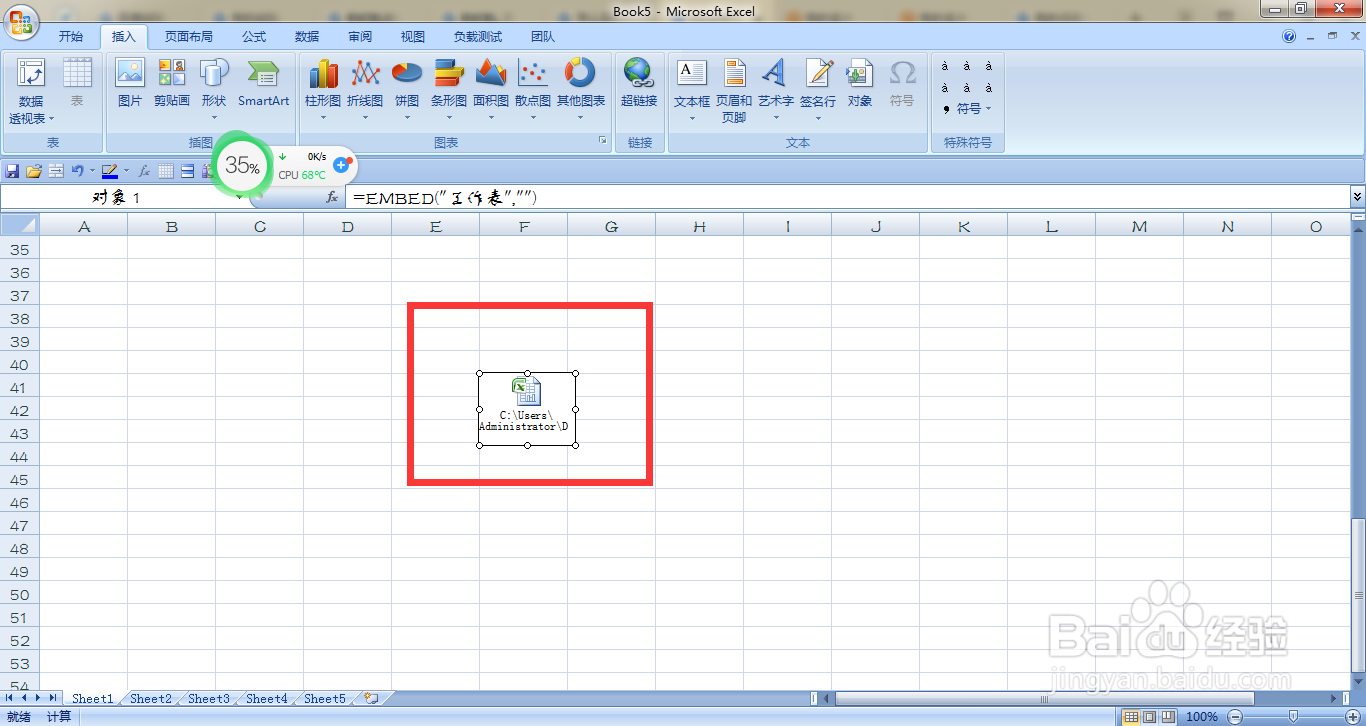
Task: Open the line color dropdown arrow in quick toolbar
Action: point(126,171)
